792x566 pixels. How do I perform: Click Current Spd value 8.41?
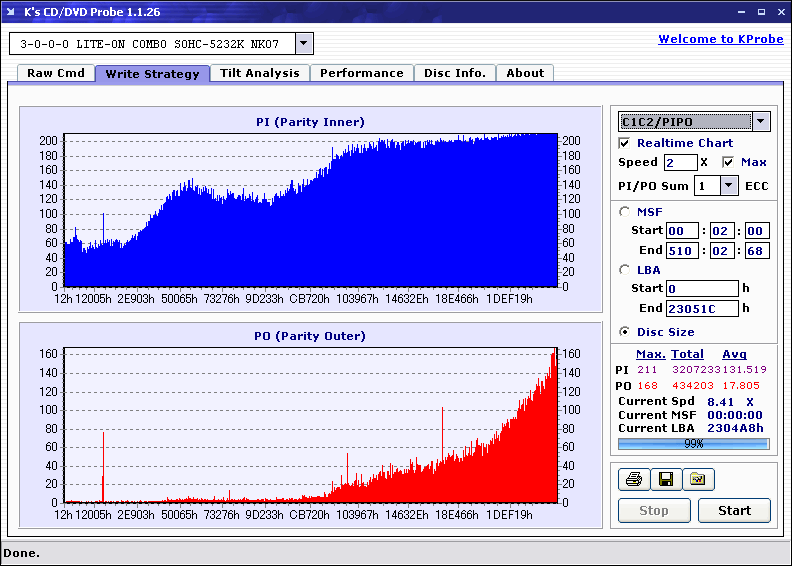720,402
